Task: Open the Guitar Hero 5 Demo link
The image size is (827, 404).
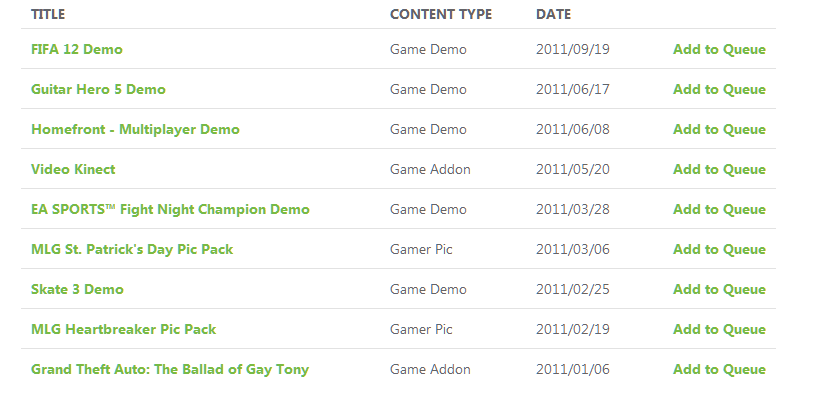Action: (x=98, y=89)
